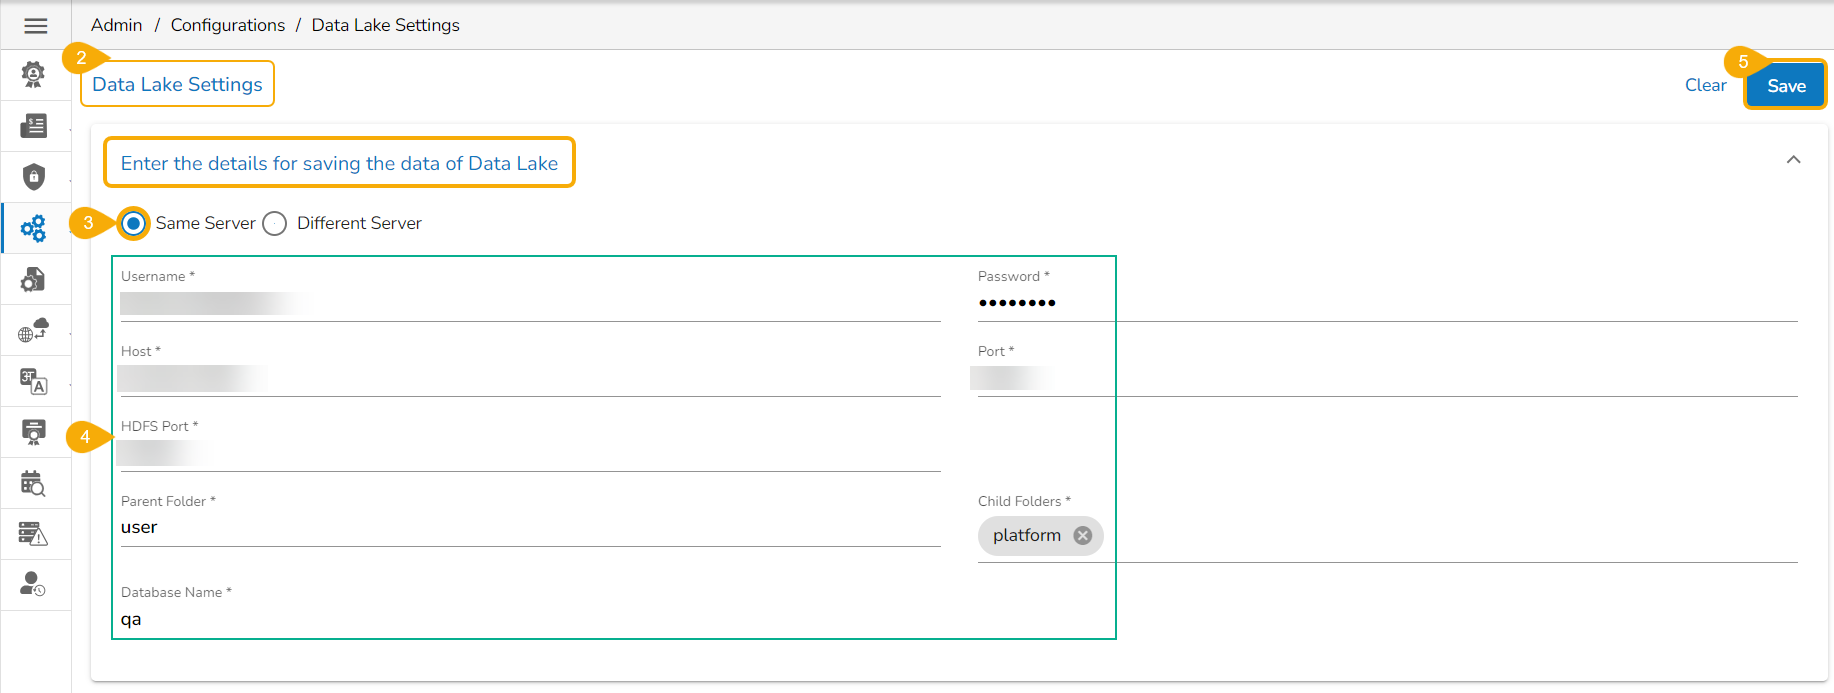Open the server warning sidebar icon

click(x=34, y=534)
